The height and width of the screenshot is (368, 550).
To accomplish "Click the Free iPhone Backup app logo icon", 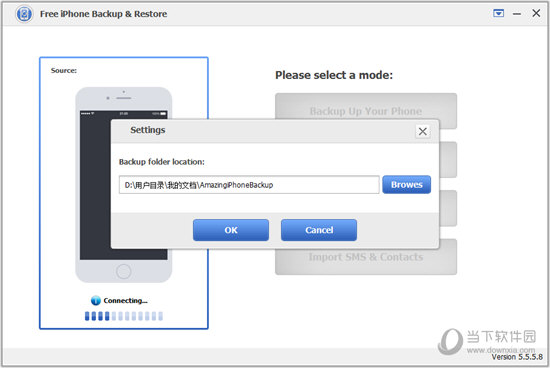I will pyautogui.click(x=24, y=14).
